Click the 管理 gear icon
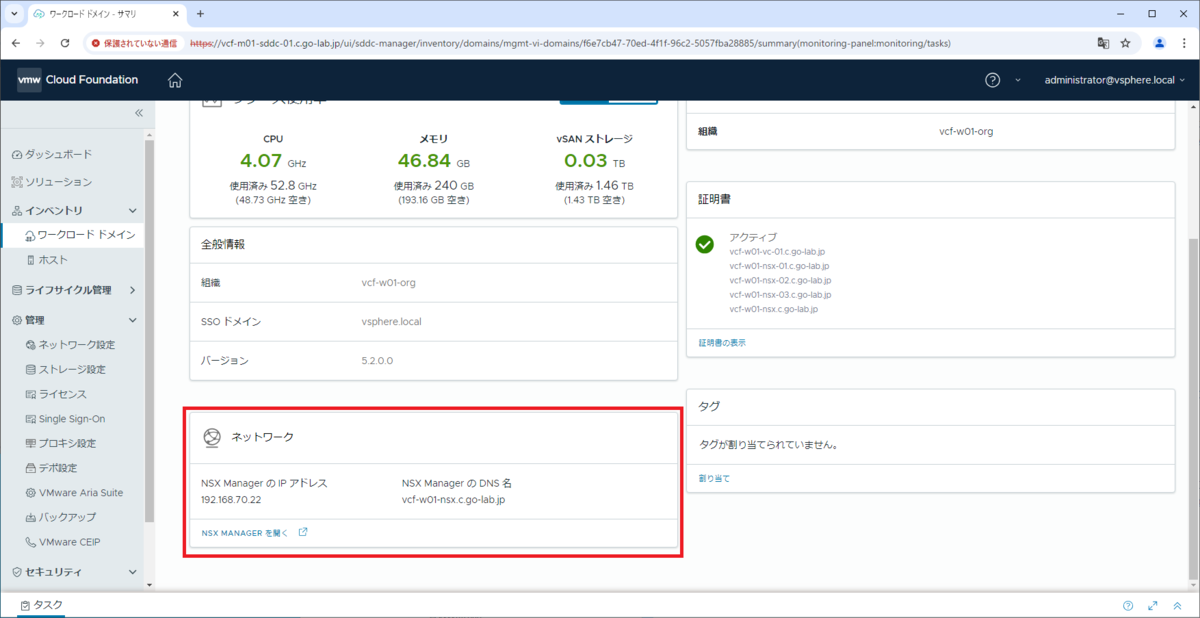The width and height of the screenshot is (1200, 618). (16, 320)
